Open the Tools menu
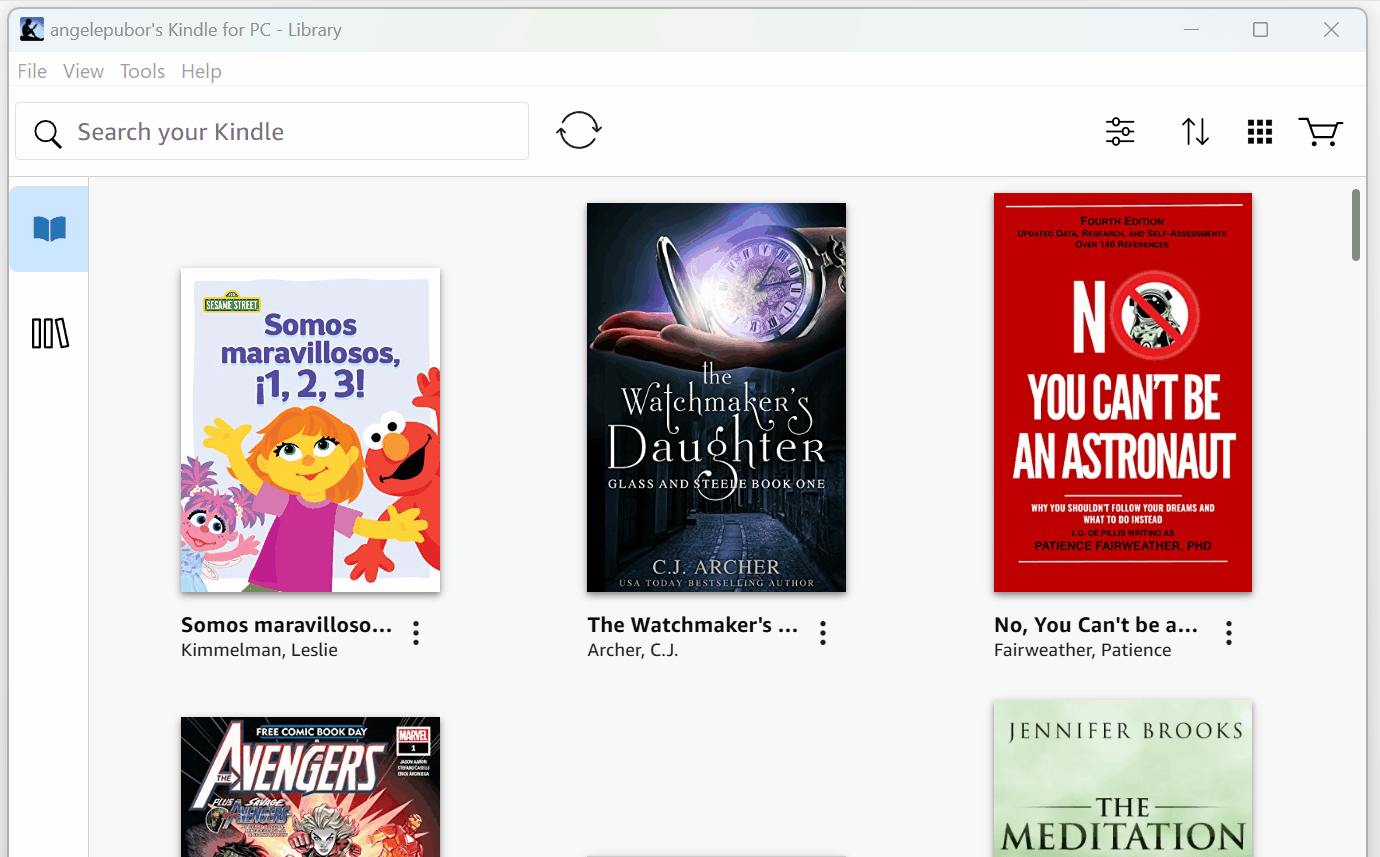This screenshot has height=857, width=1380. point(142,71)
